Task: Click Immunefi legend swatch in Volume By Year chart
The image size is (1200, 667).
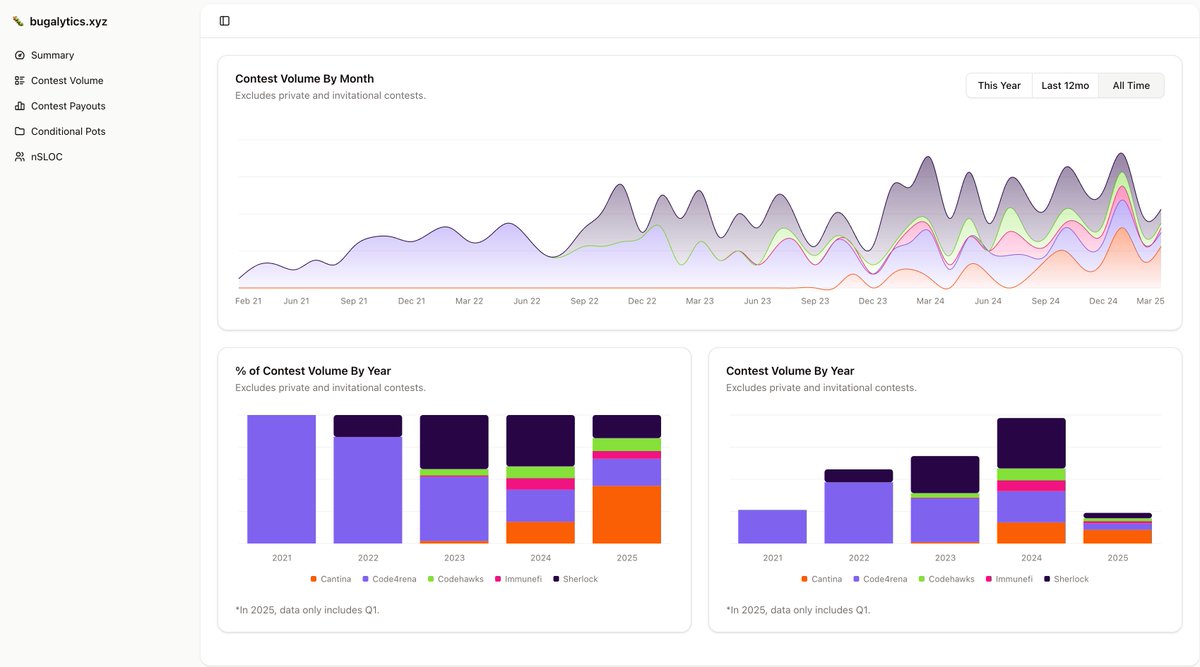Action: point(989,579)
